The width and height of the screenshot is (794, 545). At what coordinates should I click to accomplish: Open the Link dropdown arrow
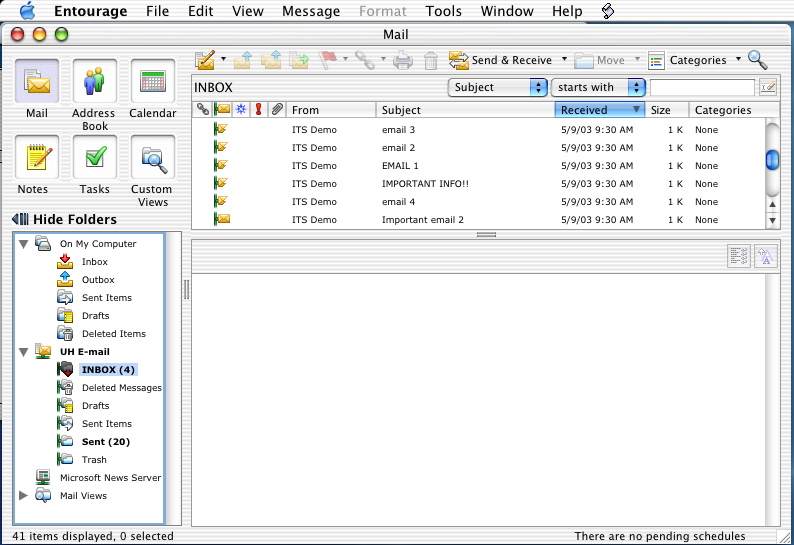click(383, 59)
